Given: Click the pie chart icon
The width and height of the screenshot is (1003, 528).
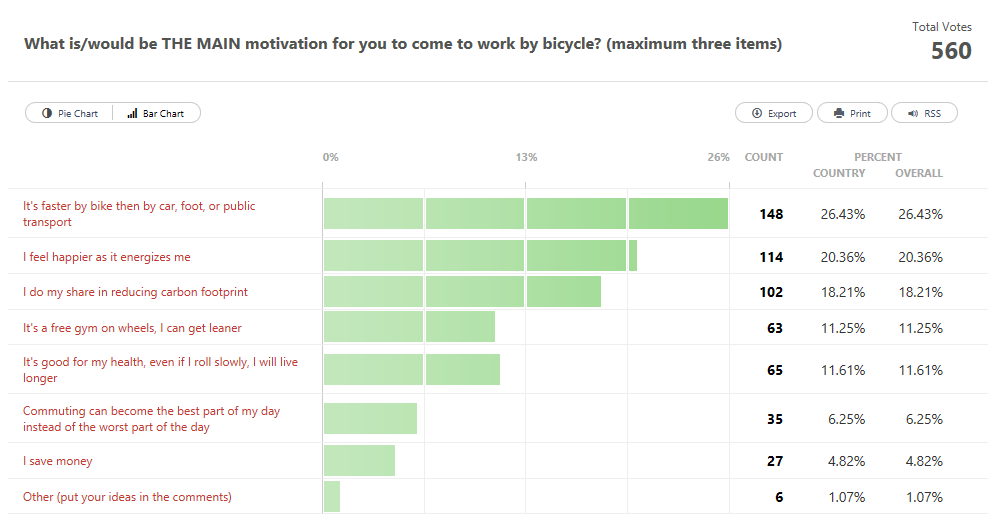Looking at the screenshot, I should tap(47, 114).
